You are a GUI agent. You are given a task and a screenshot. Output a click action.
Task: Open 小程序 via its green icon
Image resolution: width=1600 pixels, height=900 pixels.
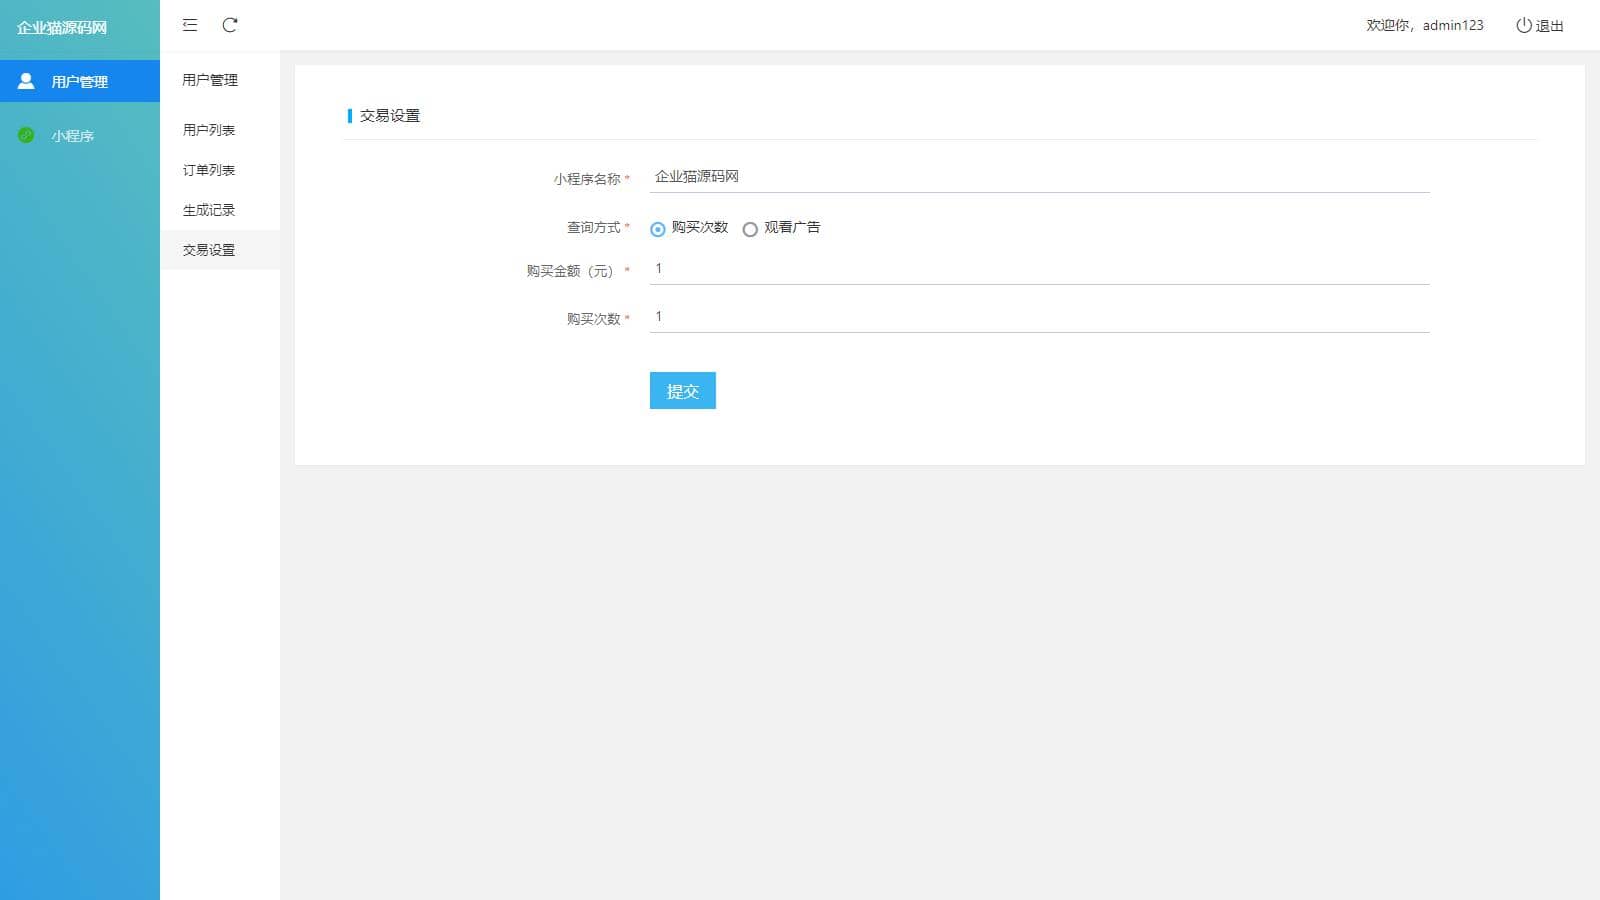27,135
